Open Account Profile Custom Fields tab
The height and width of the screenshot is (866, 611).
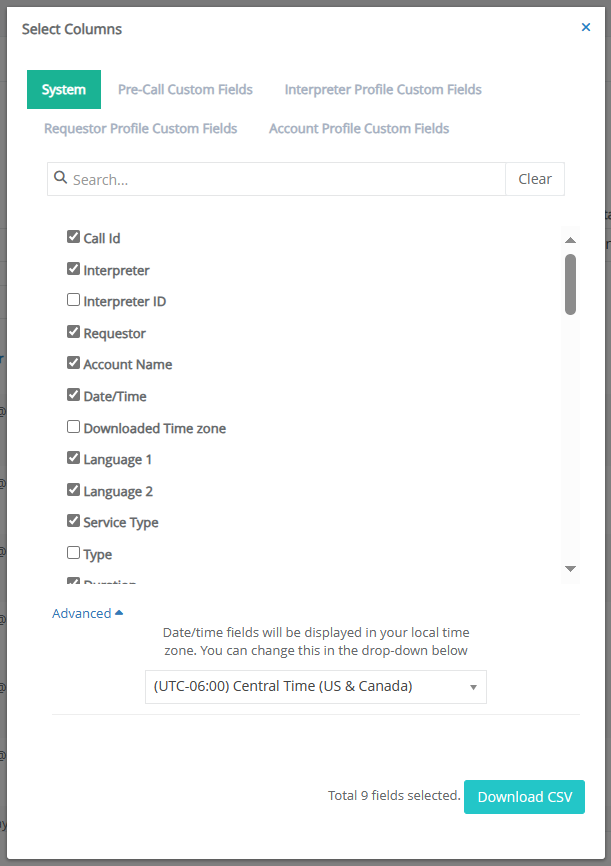pos(359,128)
